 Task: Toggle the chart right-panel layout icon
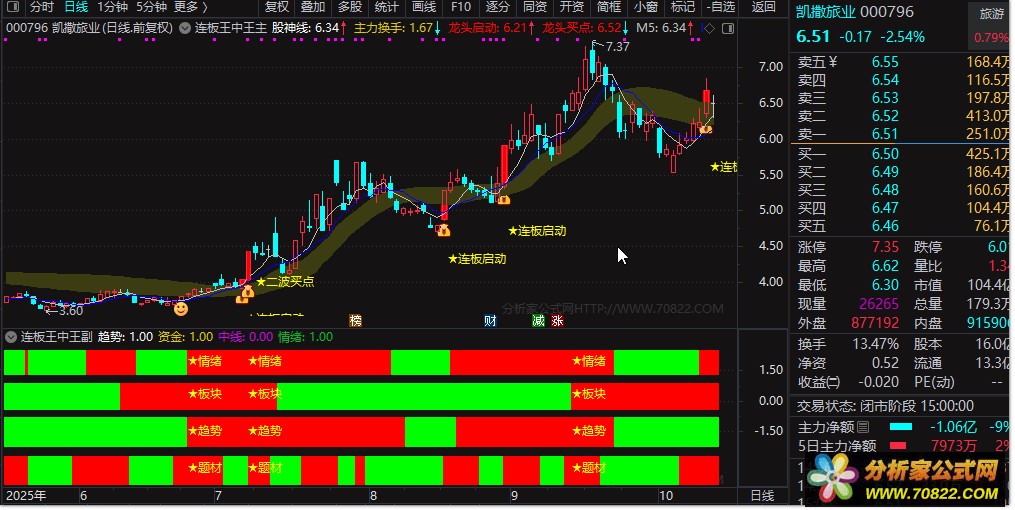[728, 28]
